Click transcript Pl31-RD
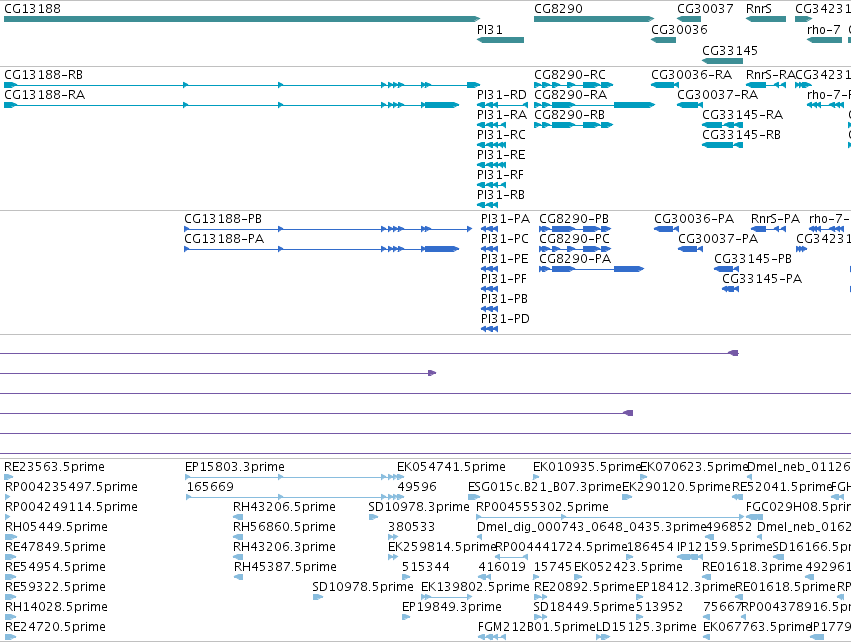This screenshot has width=851, height=642. point(503,105)
